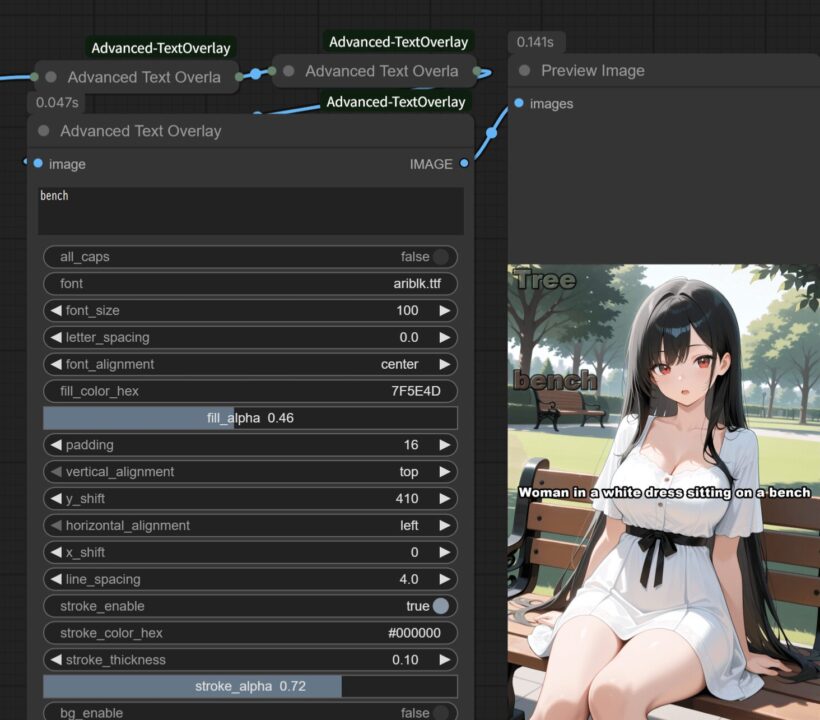Screen dimensions: 820x720
Task: Decrease line_spacing with left arrow
Action: (x=56, y=579)
